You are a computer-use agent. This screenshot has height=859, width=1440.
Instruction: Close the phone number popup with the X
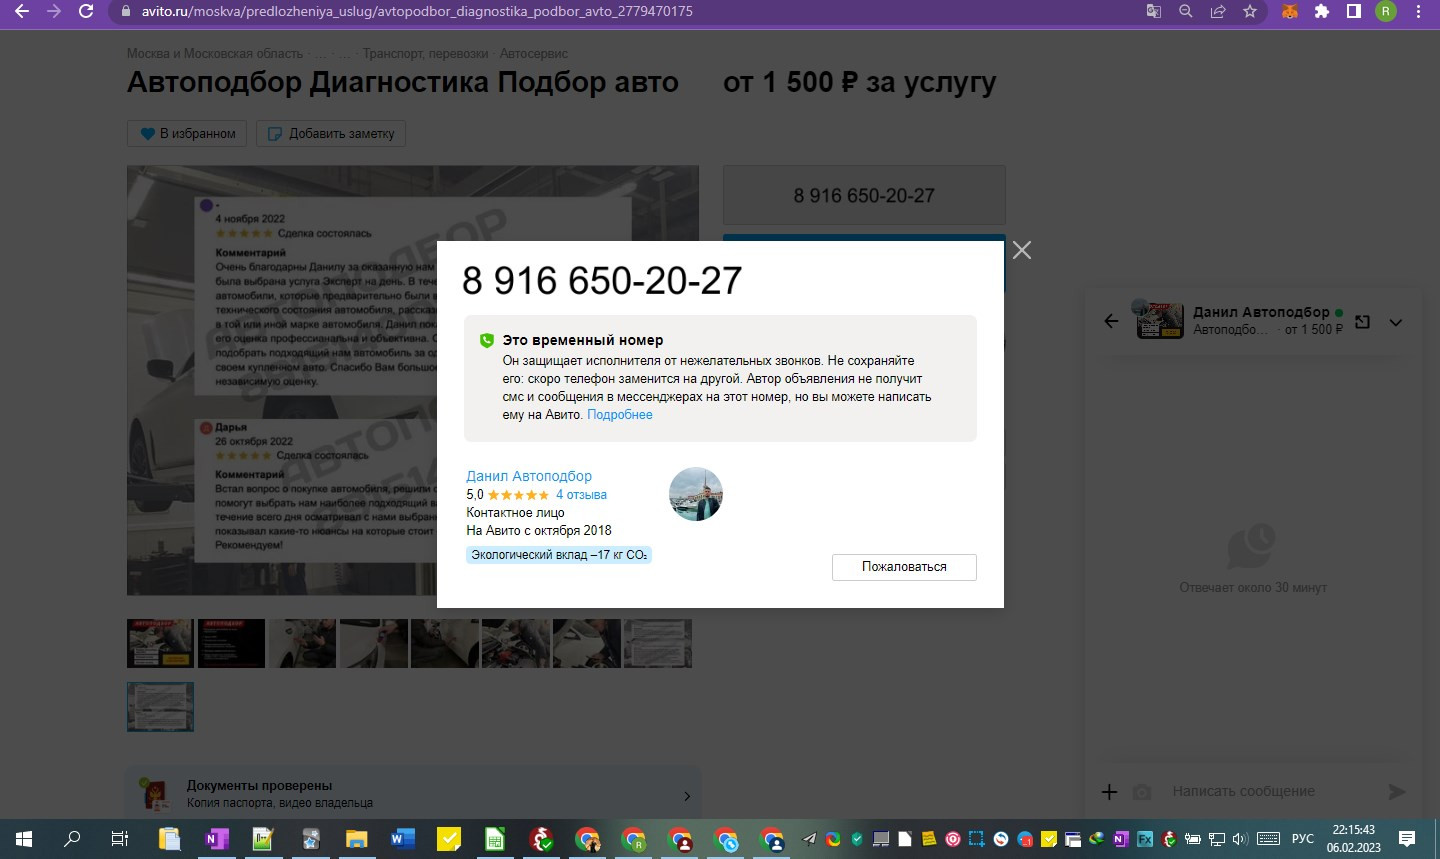(x=1021, y=250)
